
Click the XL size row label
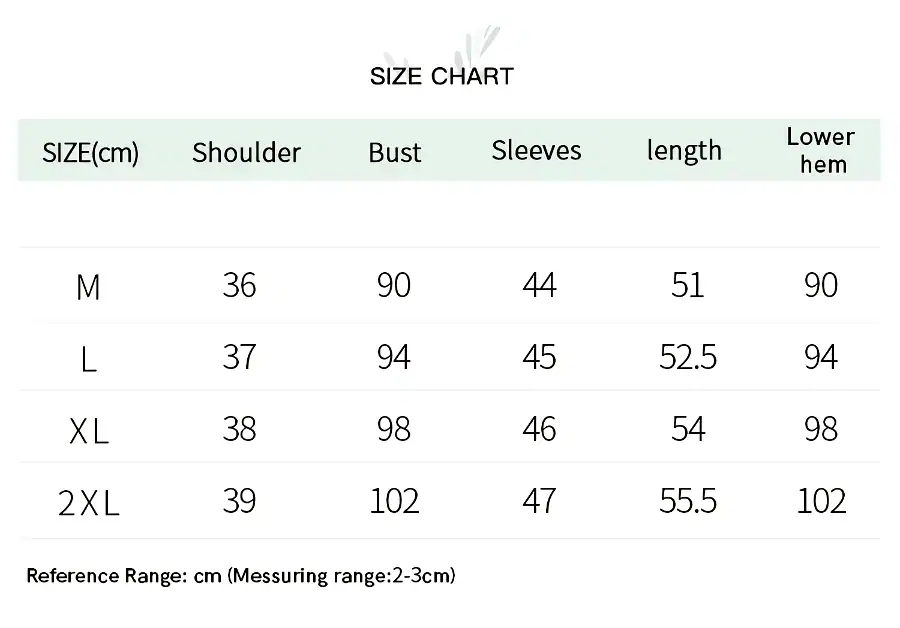pyautogui.click(x=89, y=432)
